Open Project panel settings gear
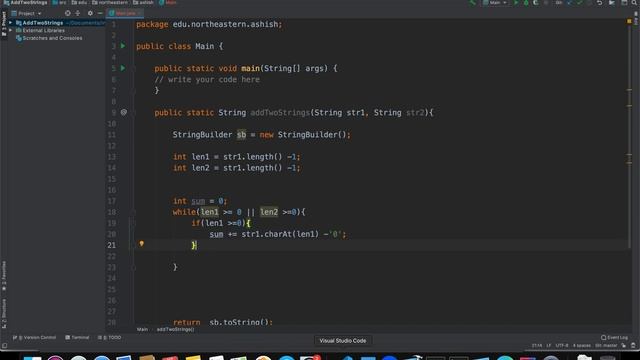The width and height of the screenshot is (640, 360). [x=90, y=13]
